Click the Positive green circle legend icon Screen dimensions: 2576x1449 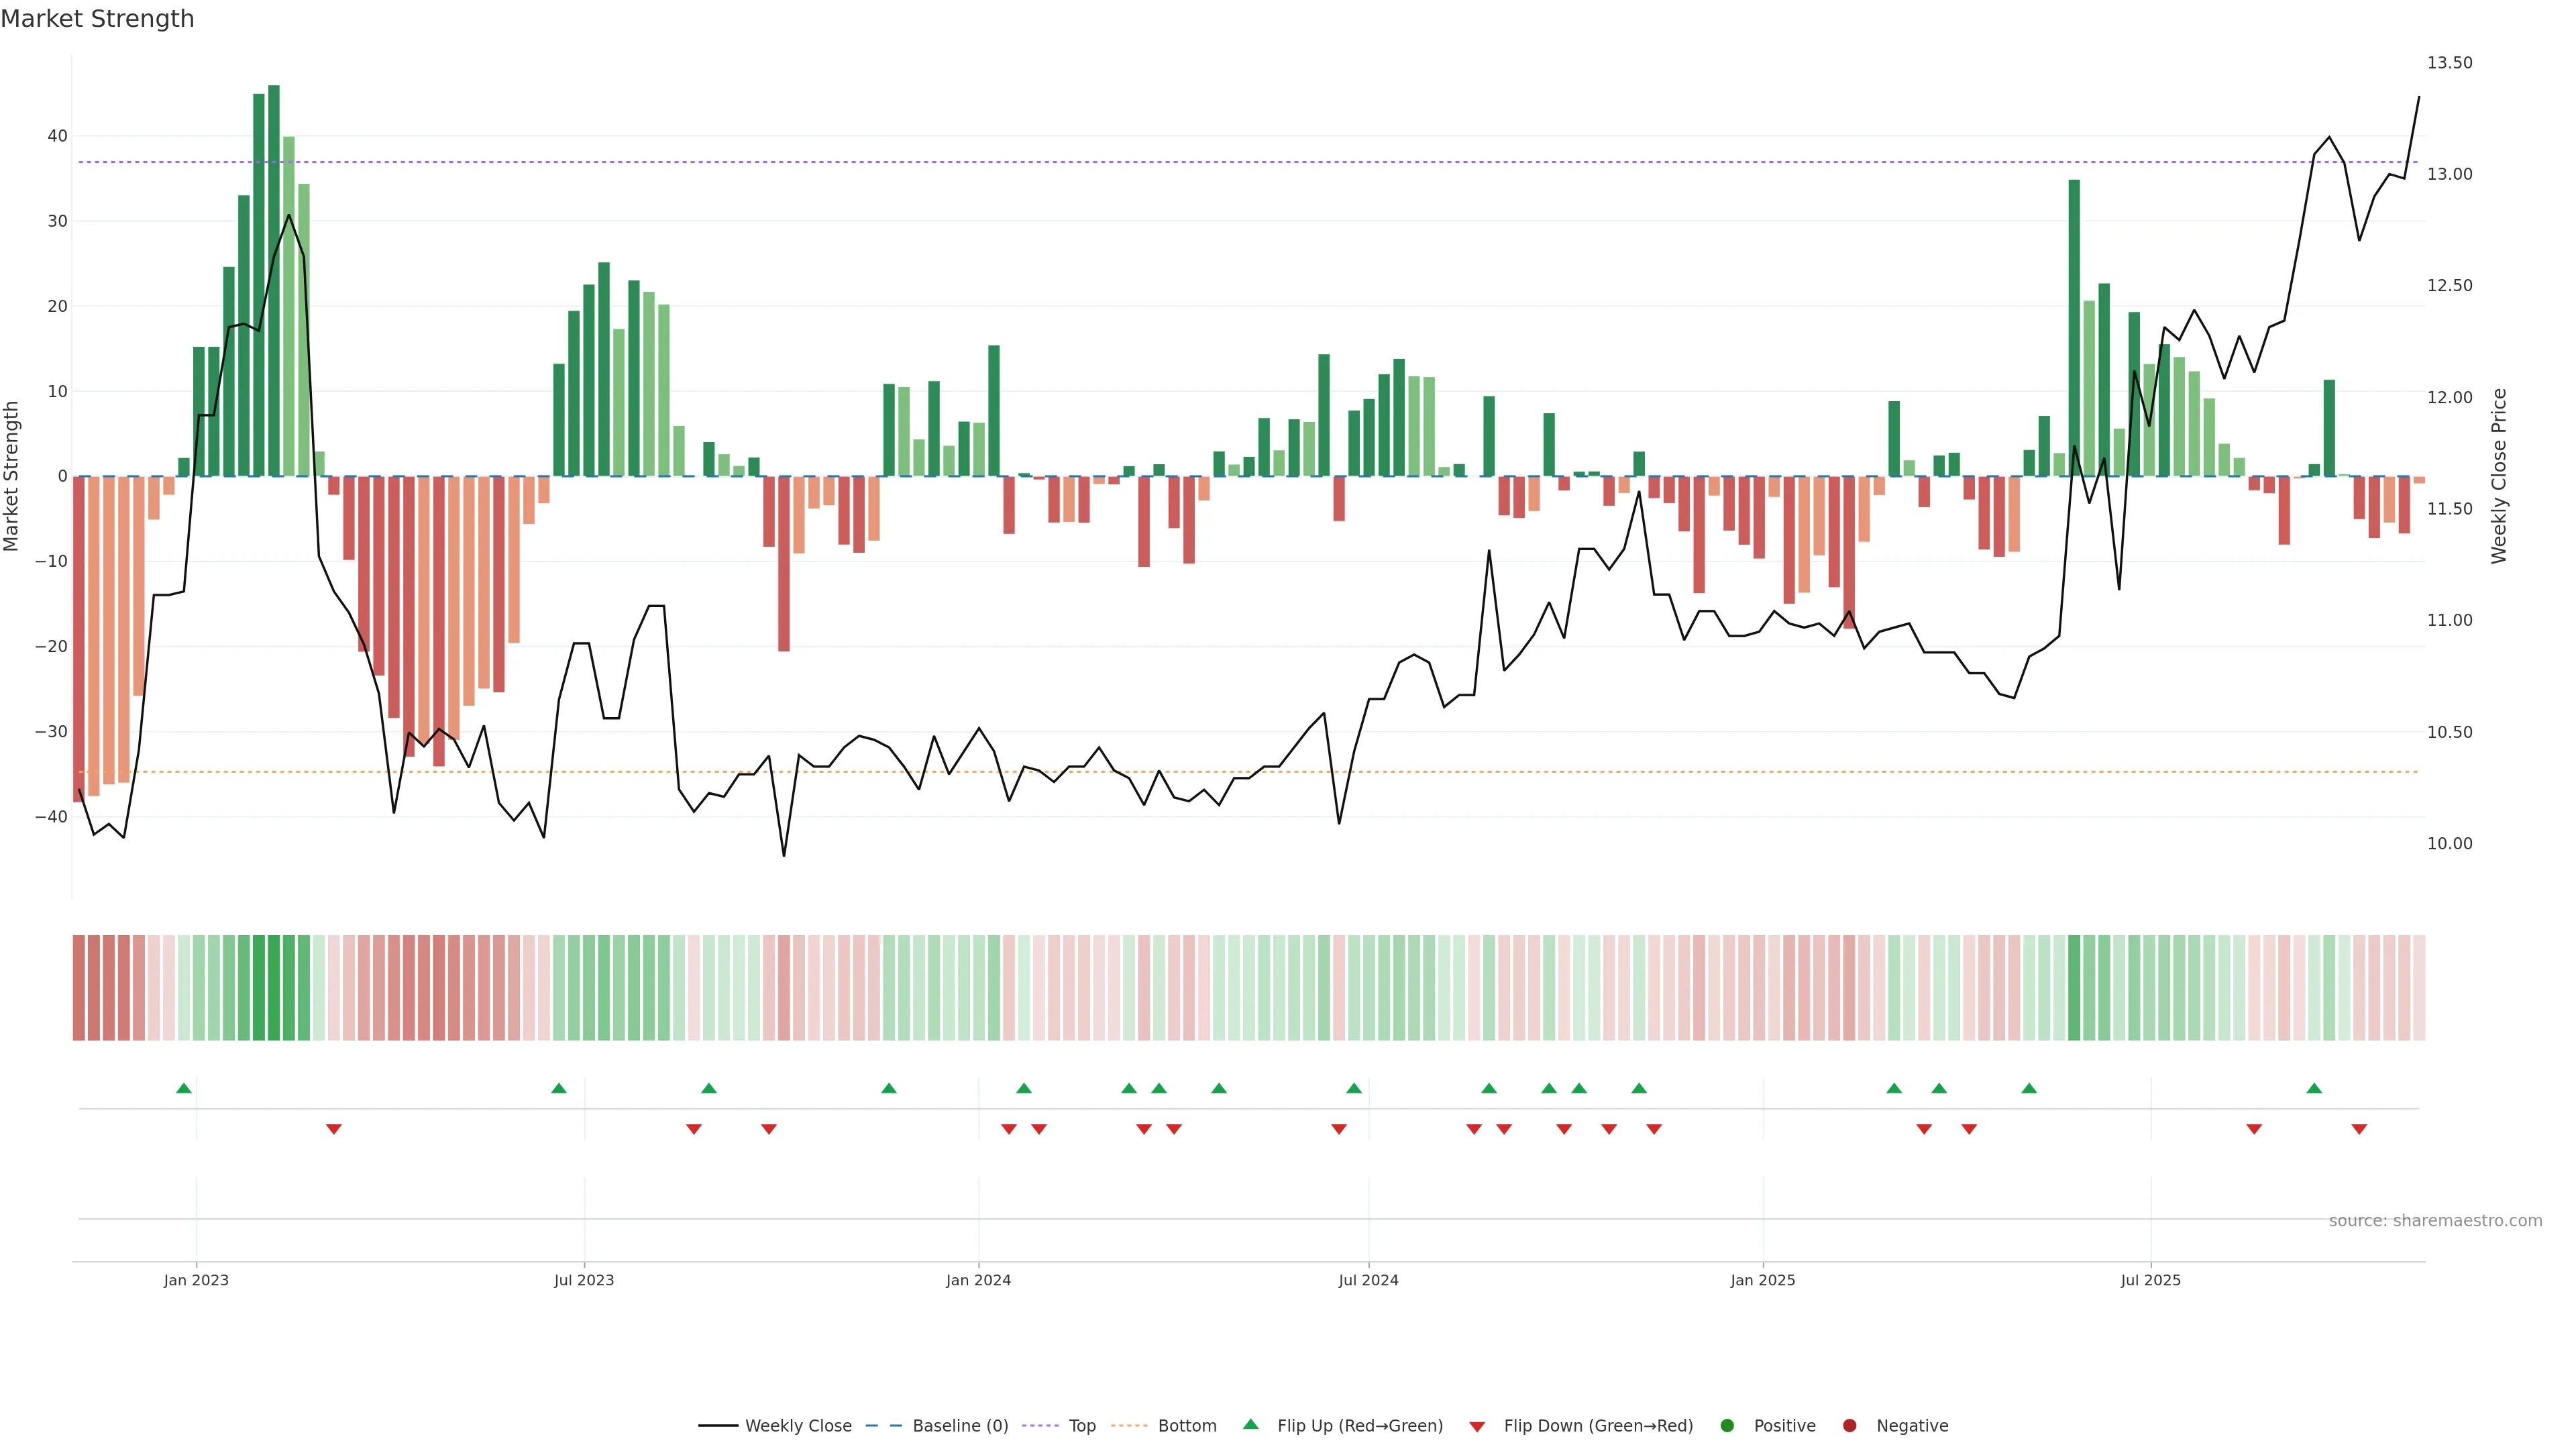[x=1727, y=1426]
